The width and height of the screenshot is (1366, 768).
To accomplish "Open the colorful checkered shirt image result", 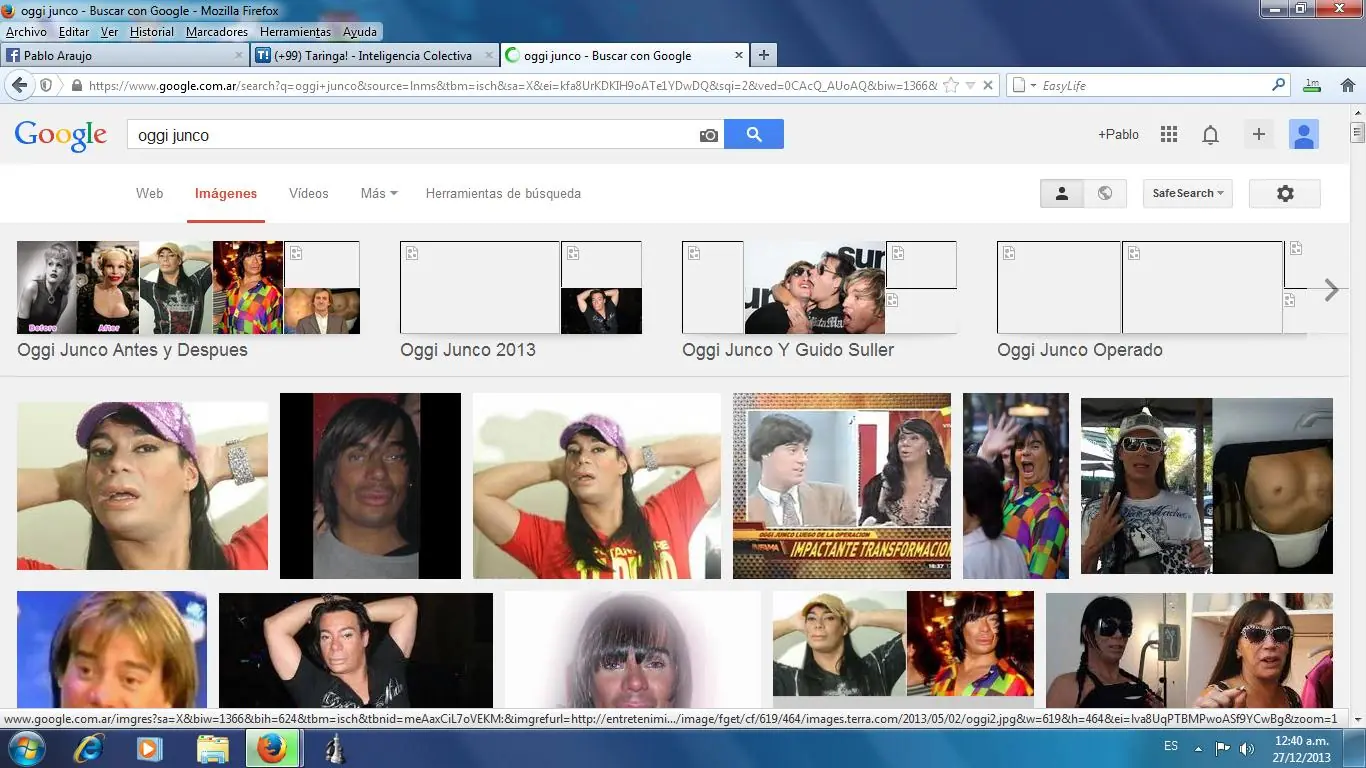I will pyautogui.click(x=1016, y=486).
